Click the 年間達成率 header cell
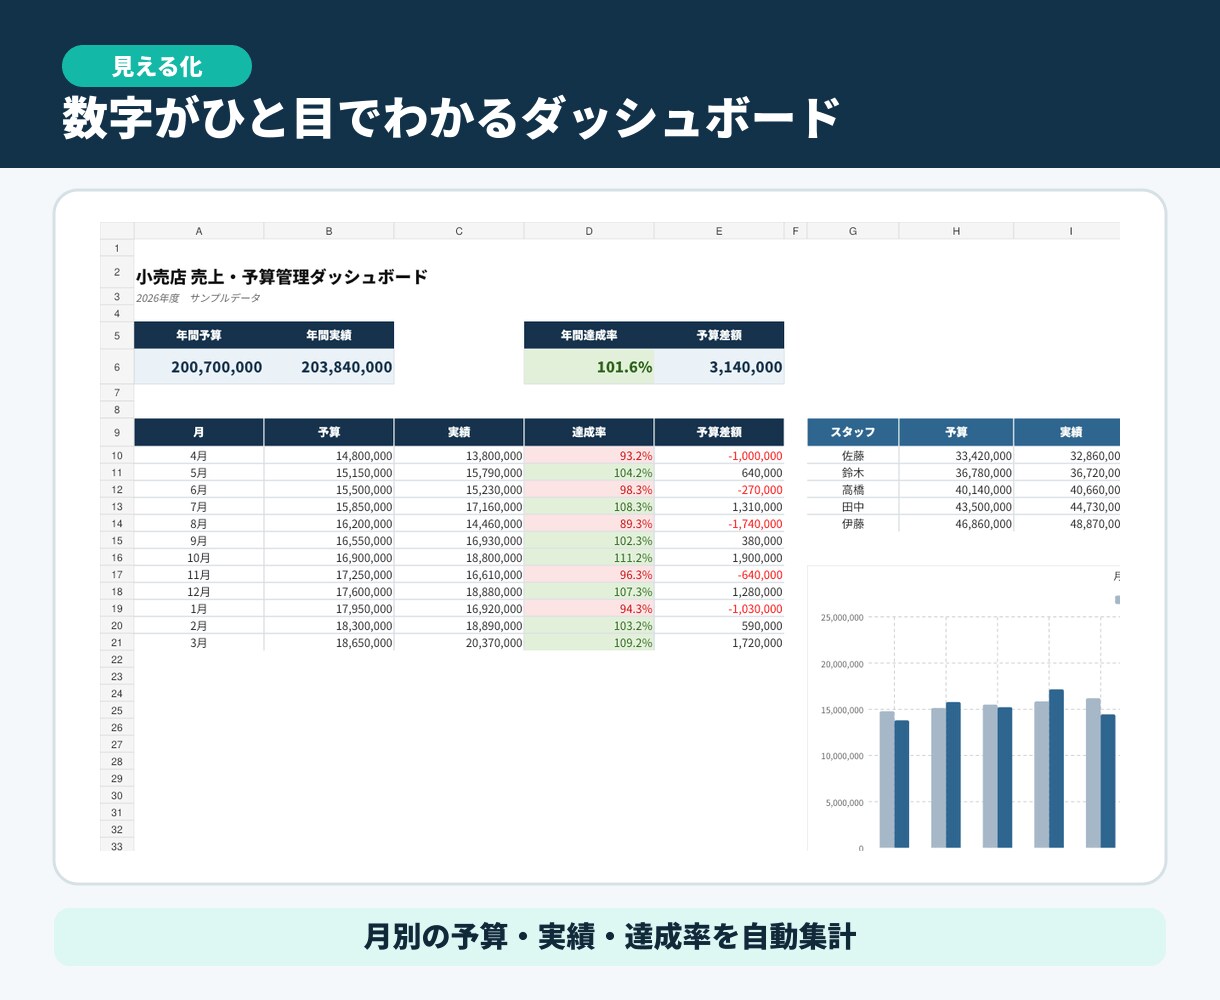 point(589,335)
